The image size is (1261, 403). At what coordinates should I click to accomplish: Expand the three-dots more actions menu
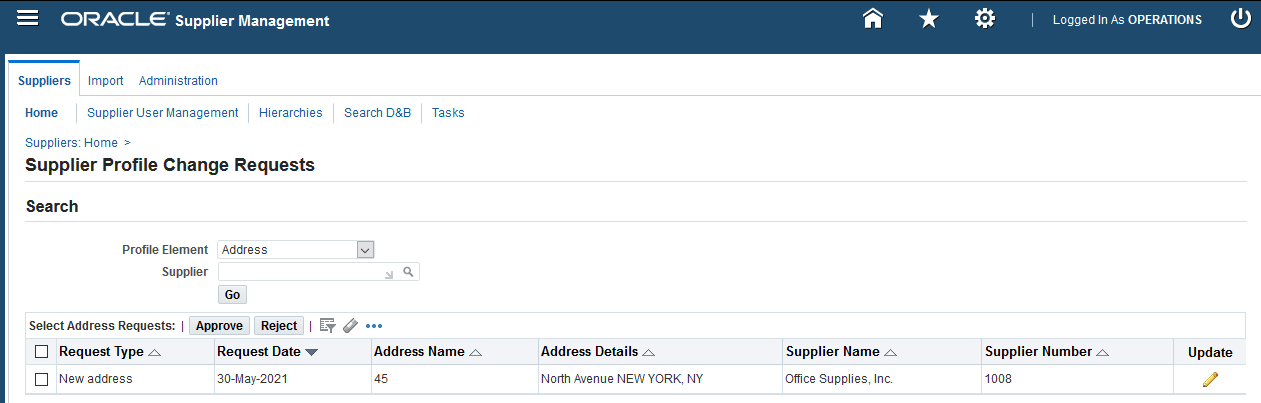(374, 325)
